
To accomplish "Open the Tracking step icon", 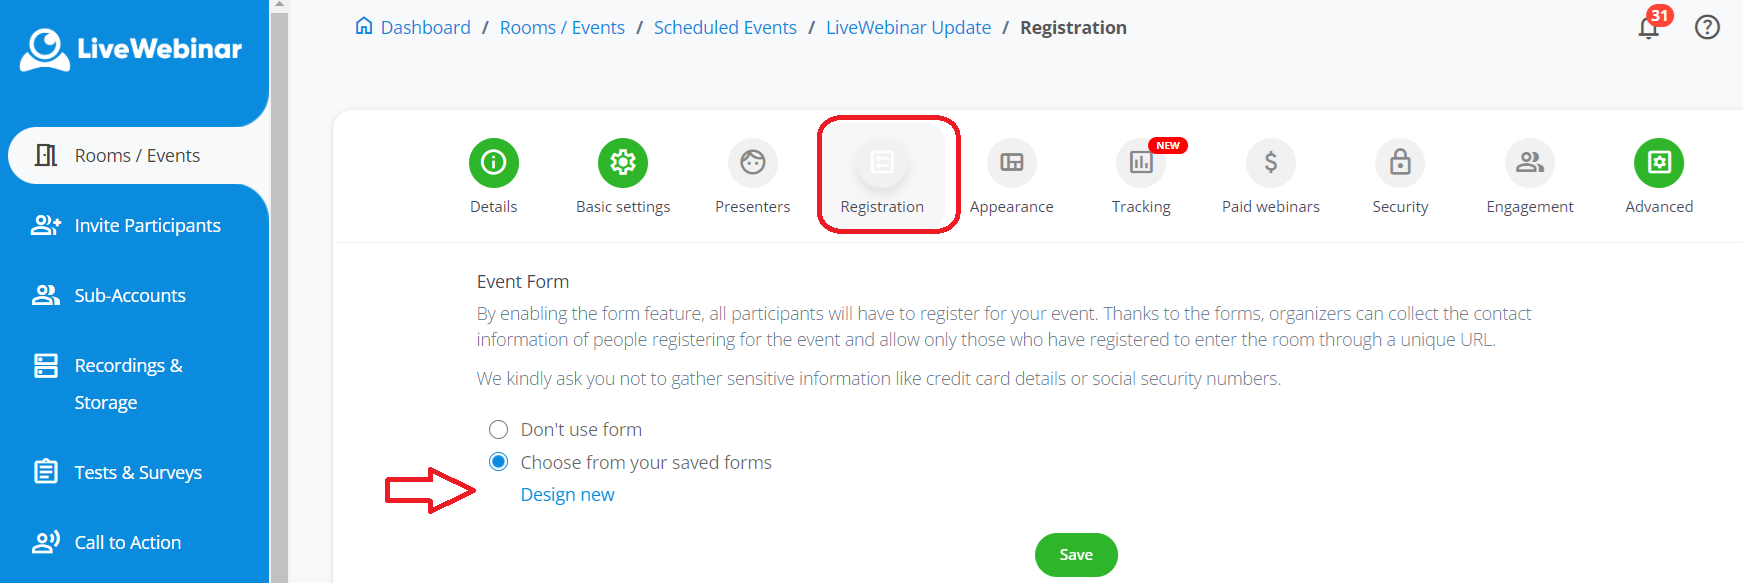I will [1141, 162].
